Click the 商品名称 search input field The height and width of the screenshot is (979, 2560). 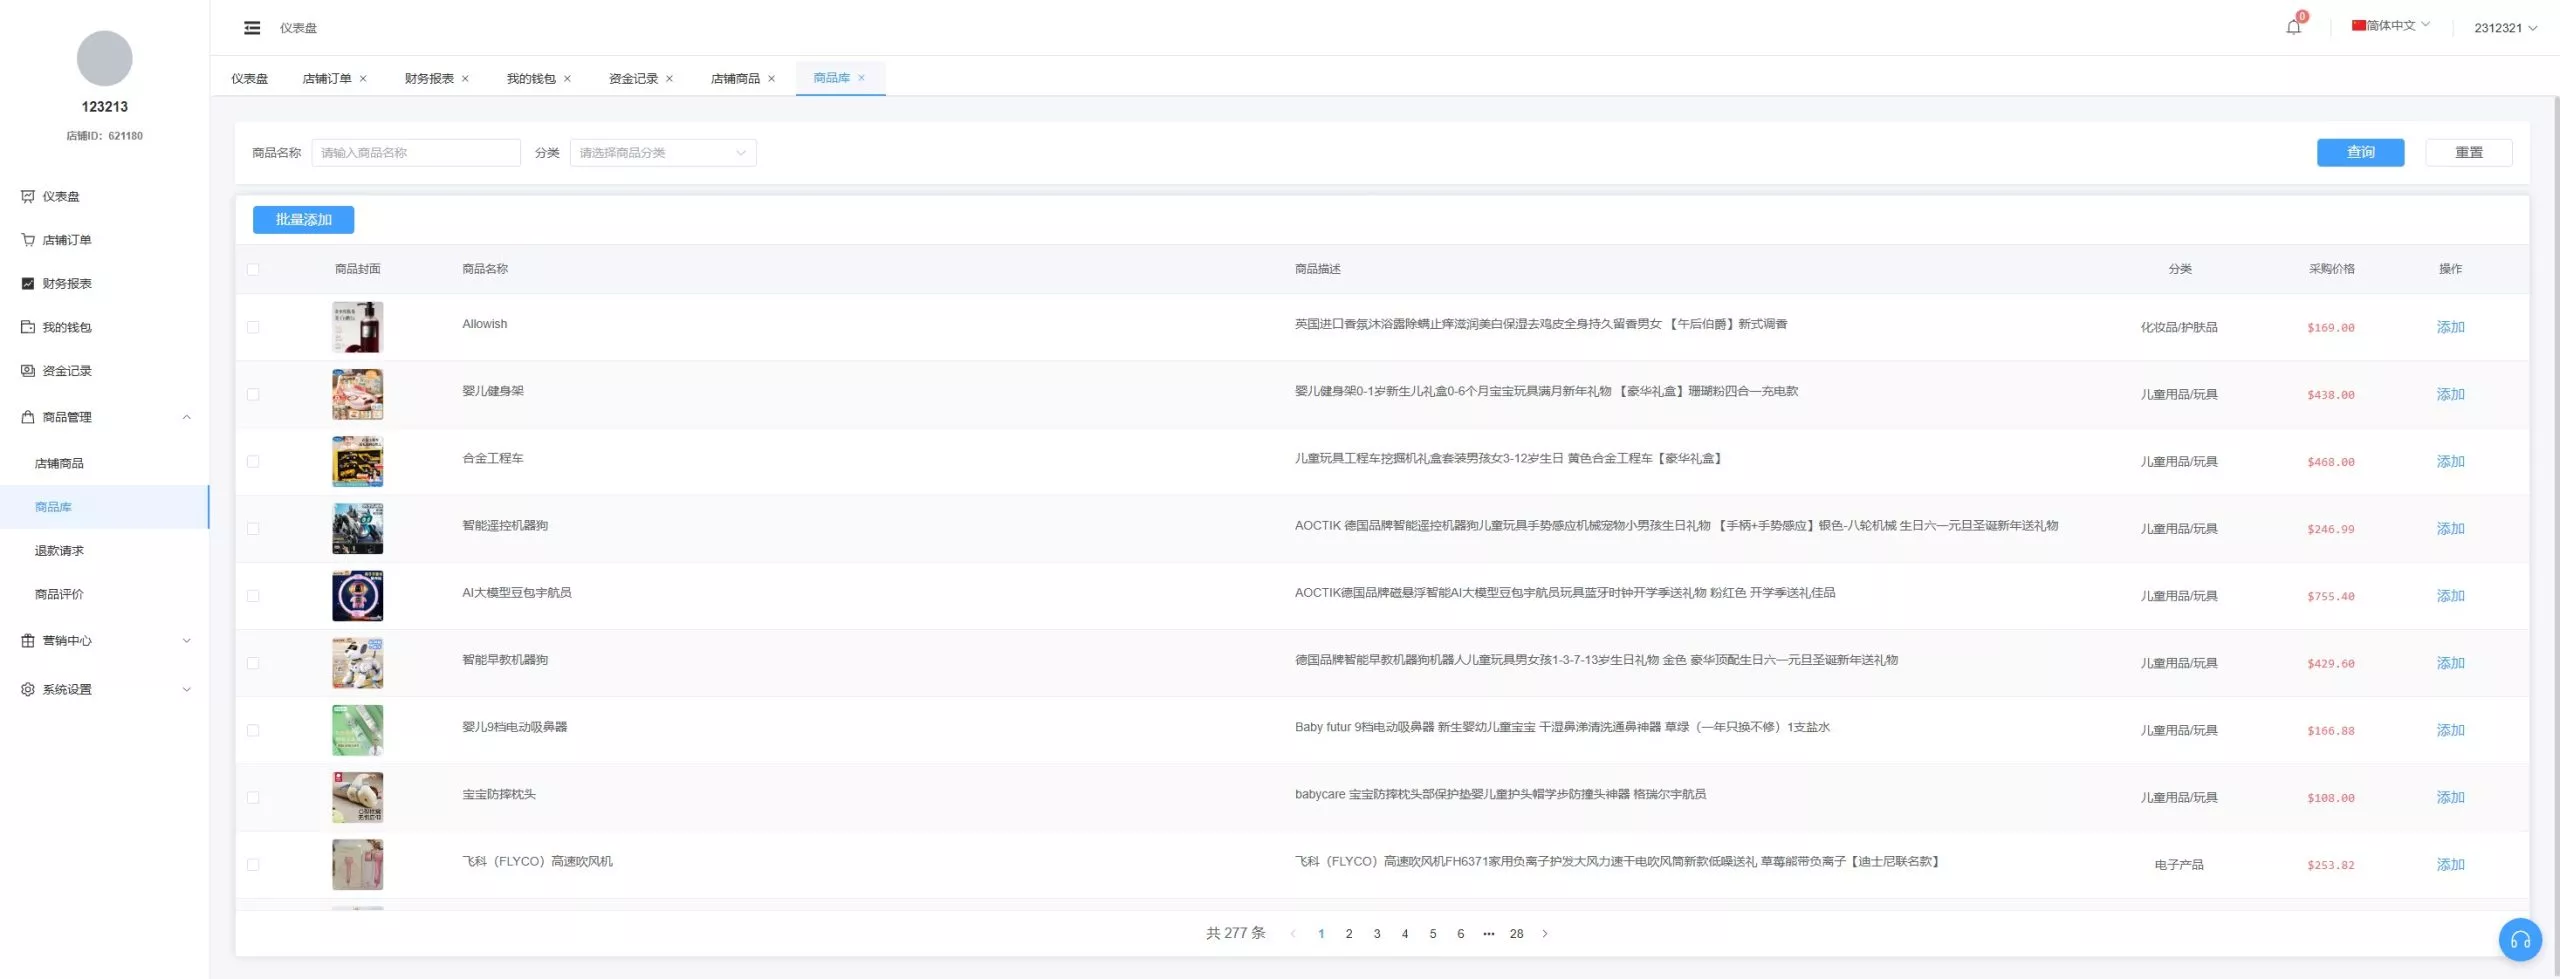point(415,153)
